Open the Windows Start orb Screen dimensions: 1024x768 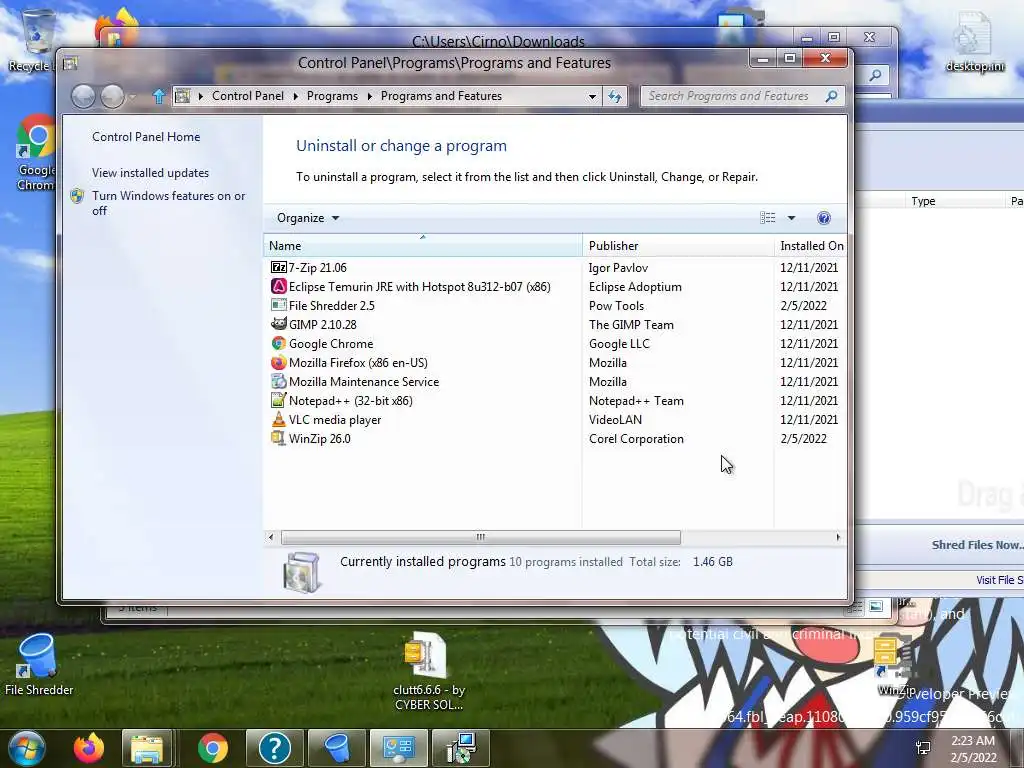[x=27, y=749]
